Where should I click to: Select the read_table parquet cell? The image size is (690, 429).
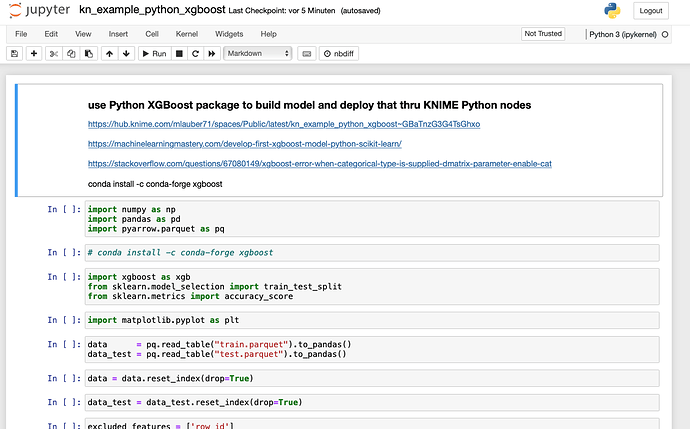pos(372,349)
